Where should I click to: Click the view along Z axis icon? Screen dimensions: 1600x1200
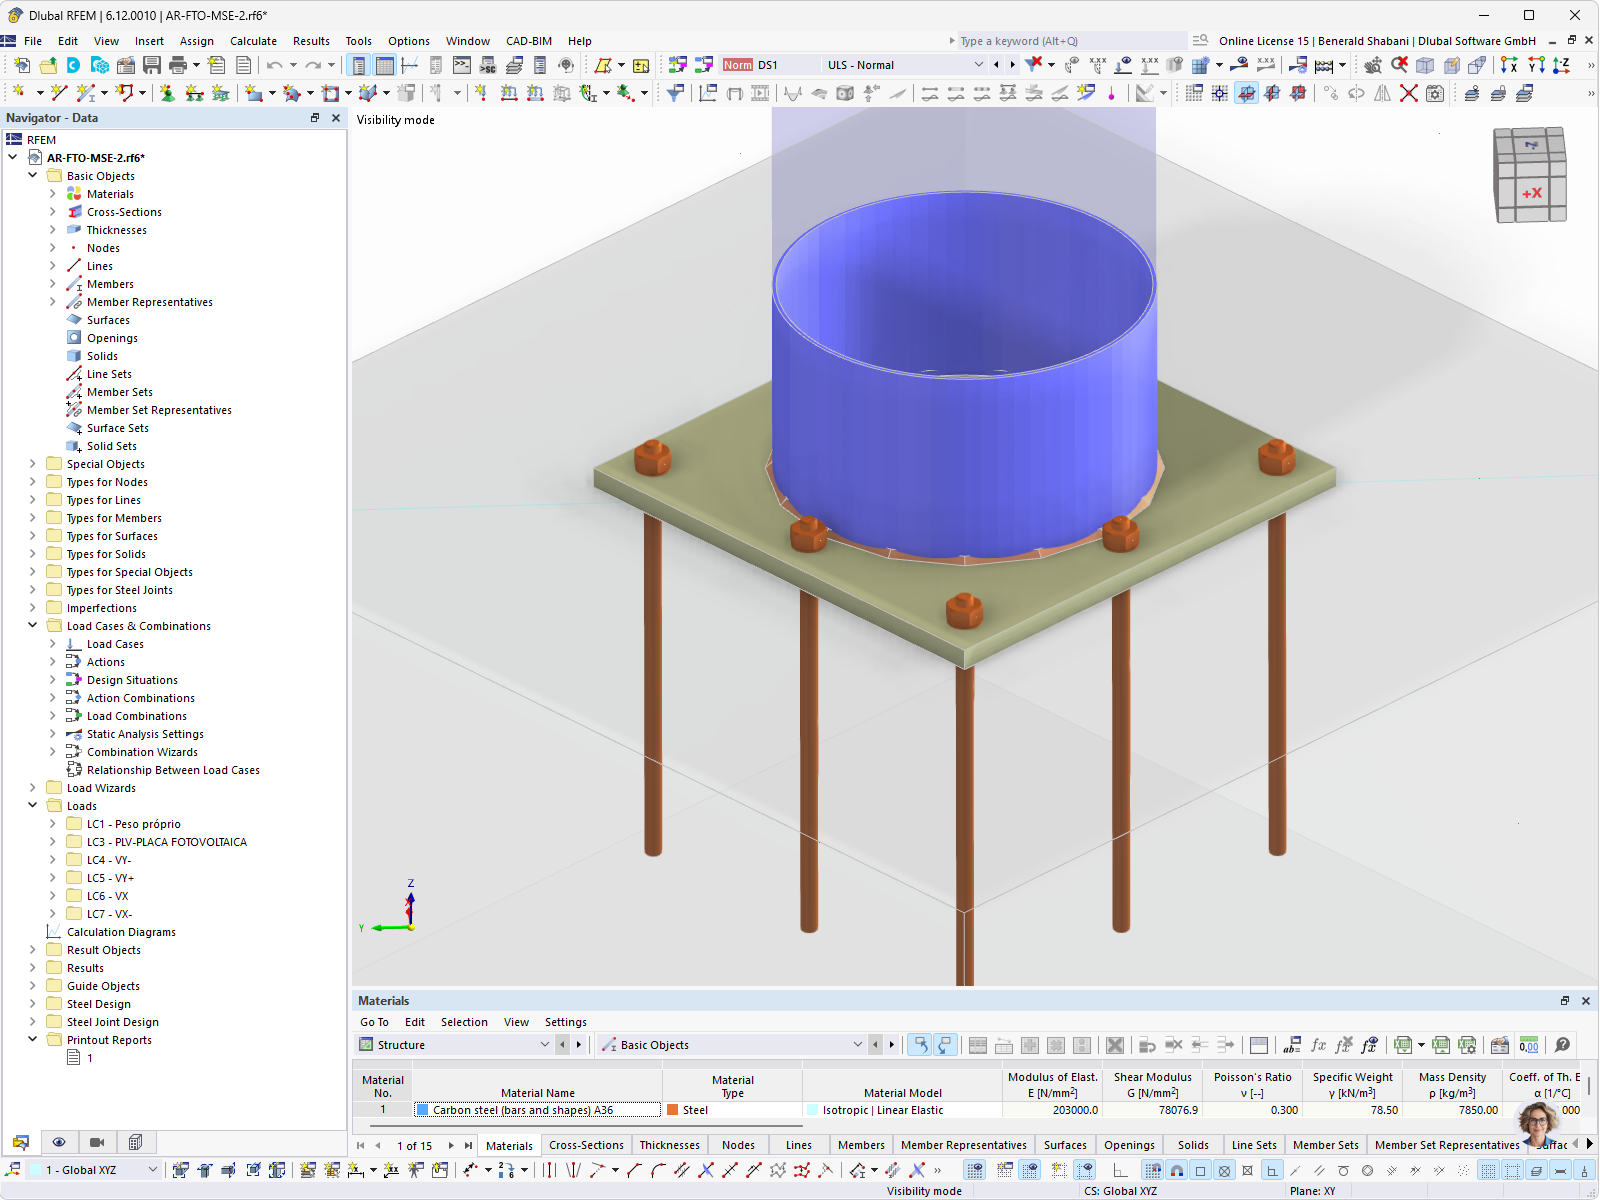[x=1561, y=65]
